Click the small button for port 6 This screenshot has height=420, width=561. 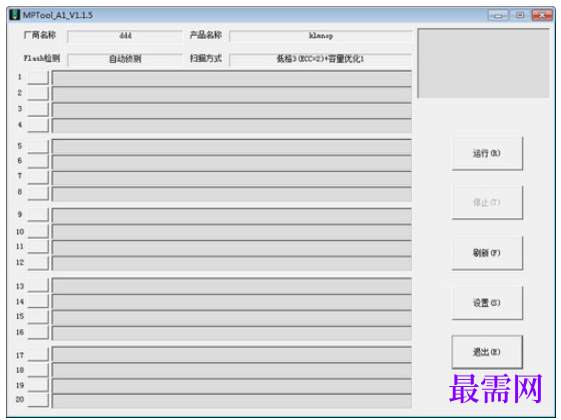(38, 161)
